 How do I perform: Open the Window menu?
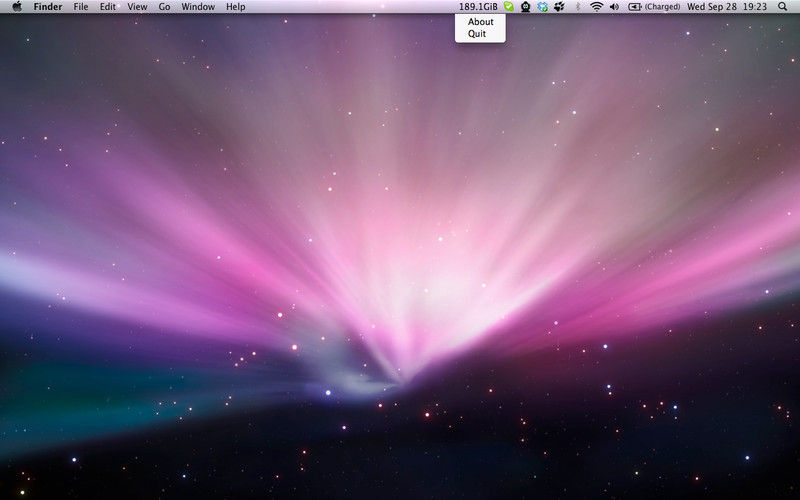click(198, 7)
